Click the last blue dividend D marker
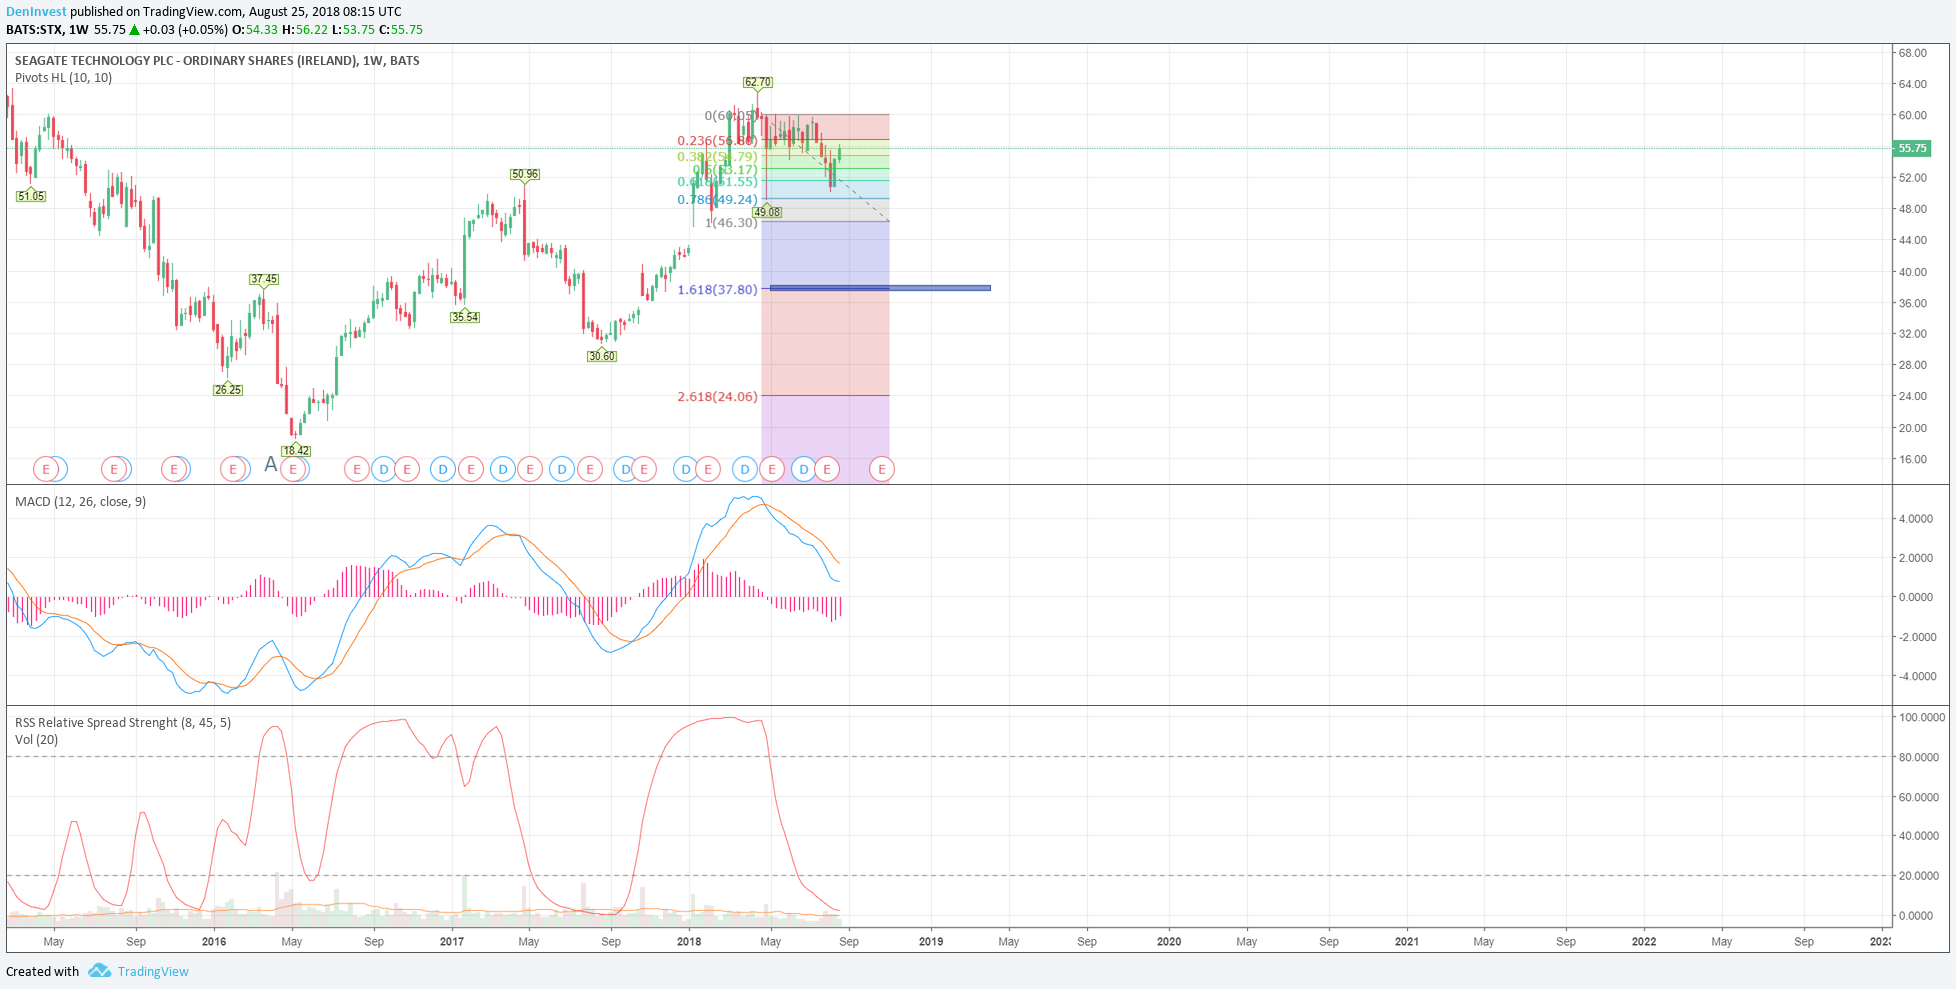The width and height of the screenshot is (1956, 989). [x=804, y=468]
